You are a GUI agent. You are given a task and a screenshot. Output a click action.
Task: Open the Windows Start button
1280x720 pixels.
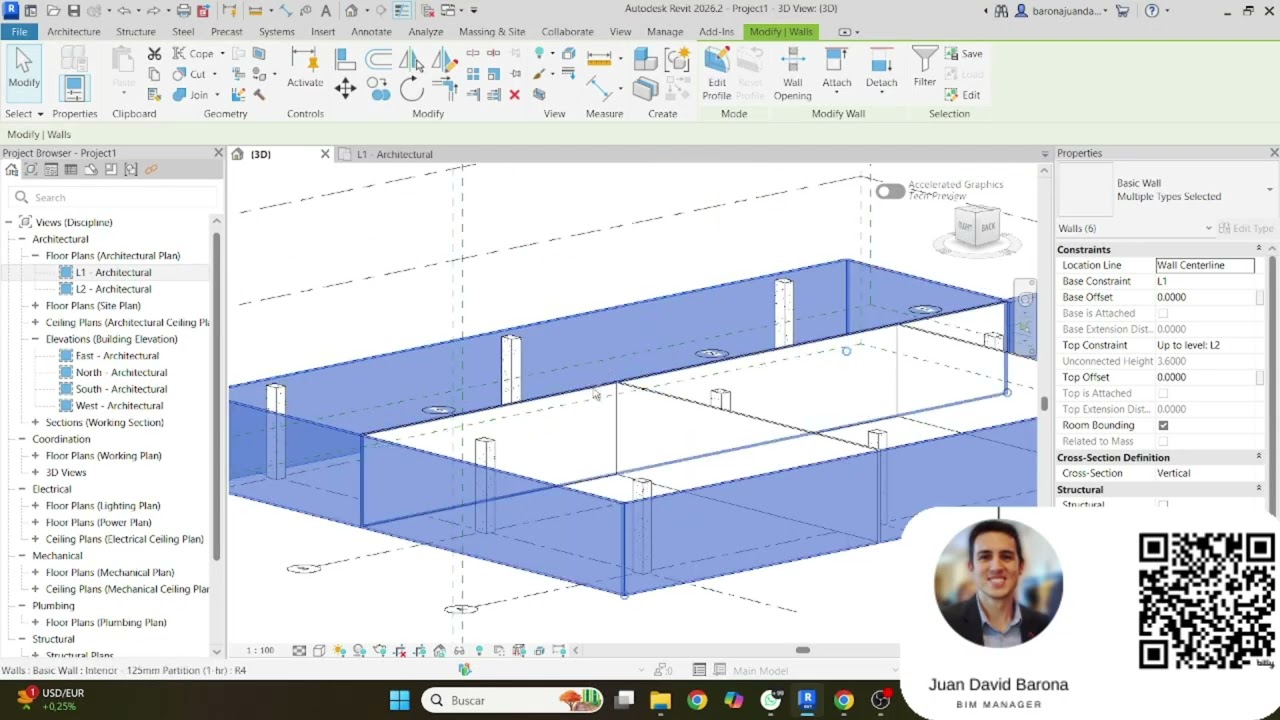399,700
